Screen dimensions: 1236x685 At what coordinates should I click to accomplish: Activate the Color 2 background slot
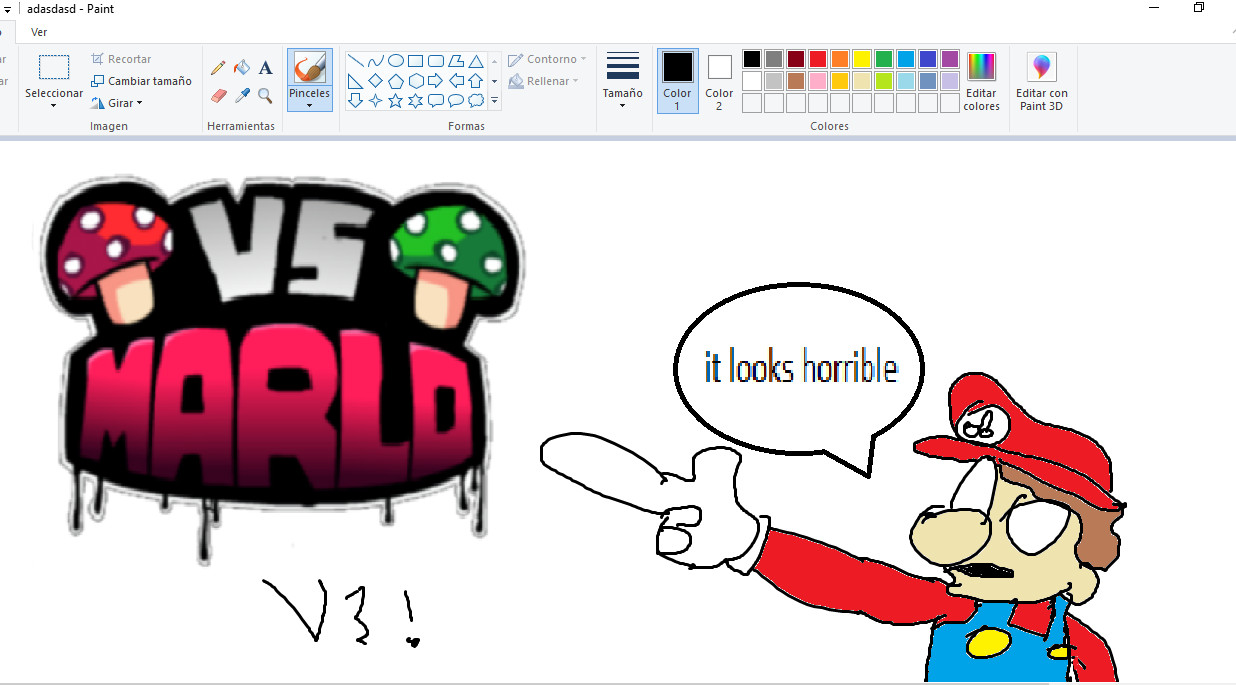[719, 80]
